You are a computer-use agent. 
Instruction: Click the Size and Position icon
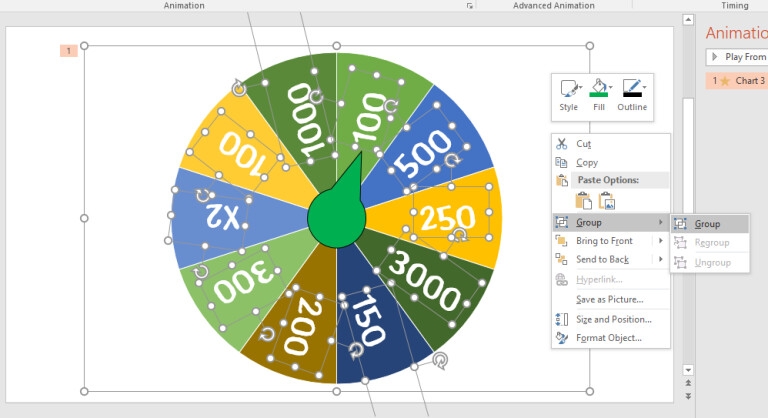(x=561, y=320)
